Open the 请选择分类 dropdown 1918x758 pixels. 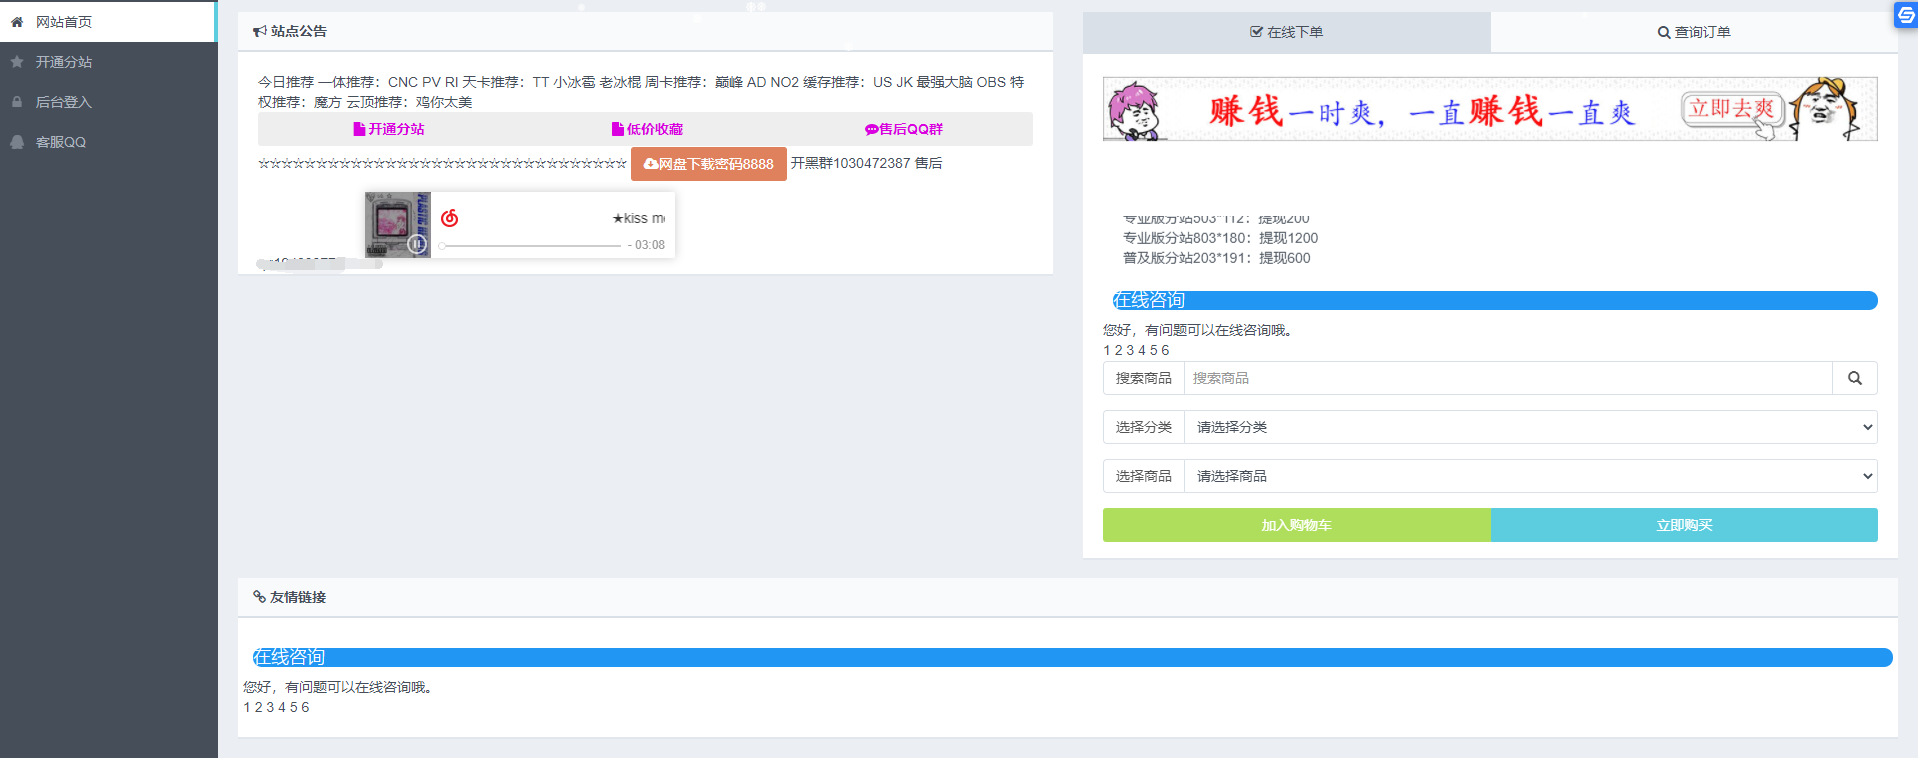click(1531, 427)
